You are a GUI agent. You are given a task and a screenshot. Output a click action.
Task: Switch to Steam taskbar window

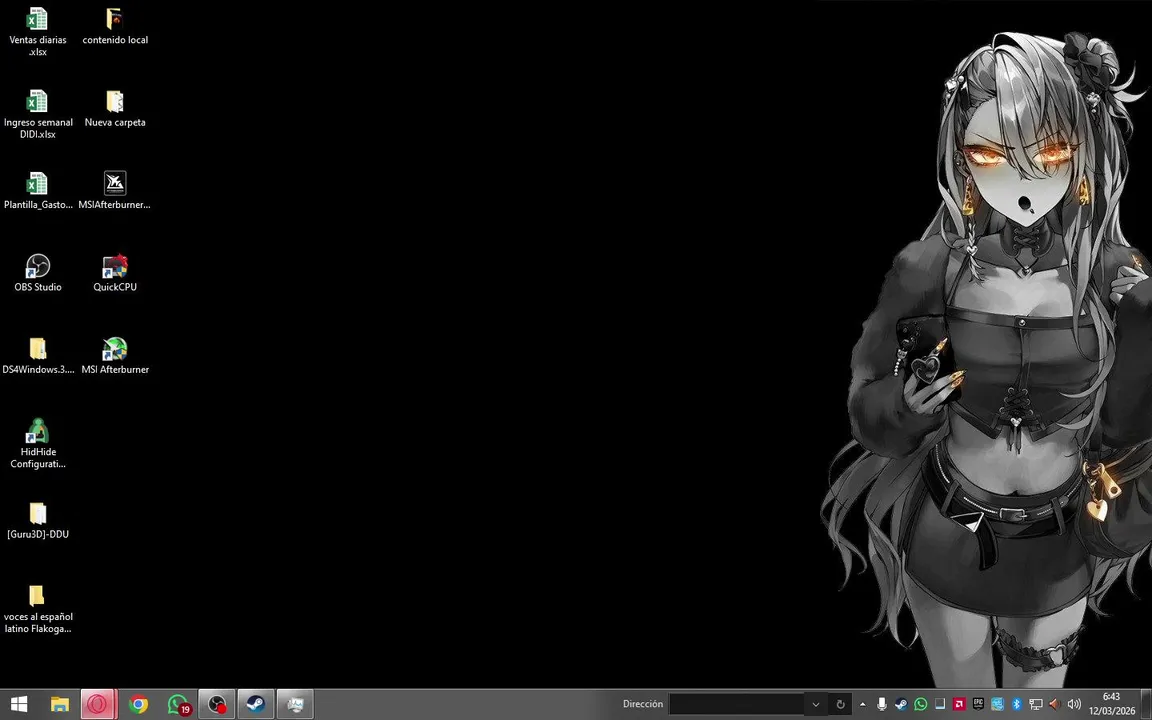tap(256, 705)
